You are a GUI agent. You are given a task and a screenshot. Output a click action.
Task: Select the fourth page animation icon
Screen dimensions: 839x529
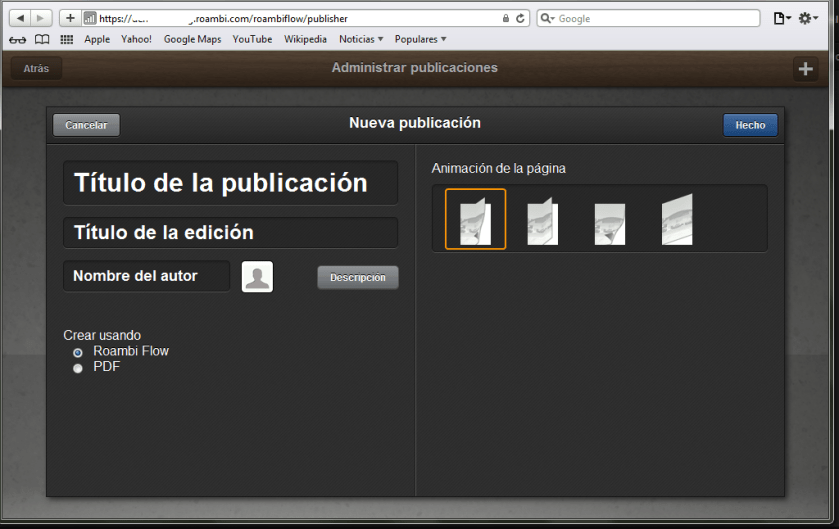(x=677, y=220)
